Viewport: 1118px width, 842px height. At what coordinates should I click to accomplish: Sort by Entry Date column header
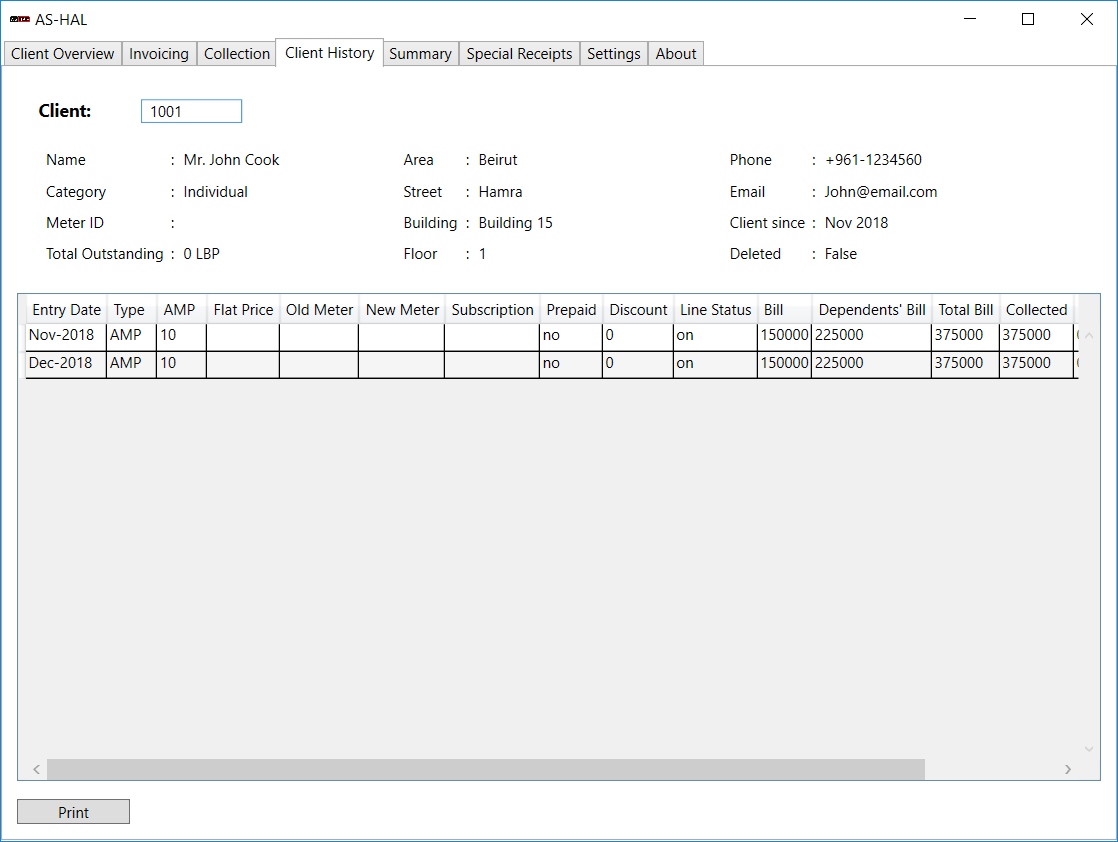pos(66,310)
